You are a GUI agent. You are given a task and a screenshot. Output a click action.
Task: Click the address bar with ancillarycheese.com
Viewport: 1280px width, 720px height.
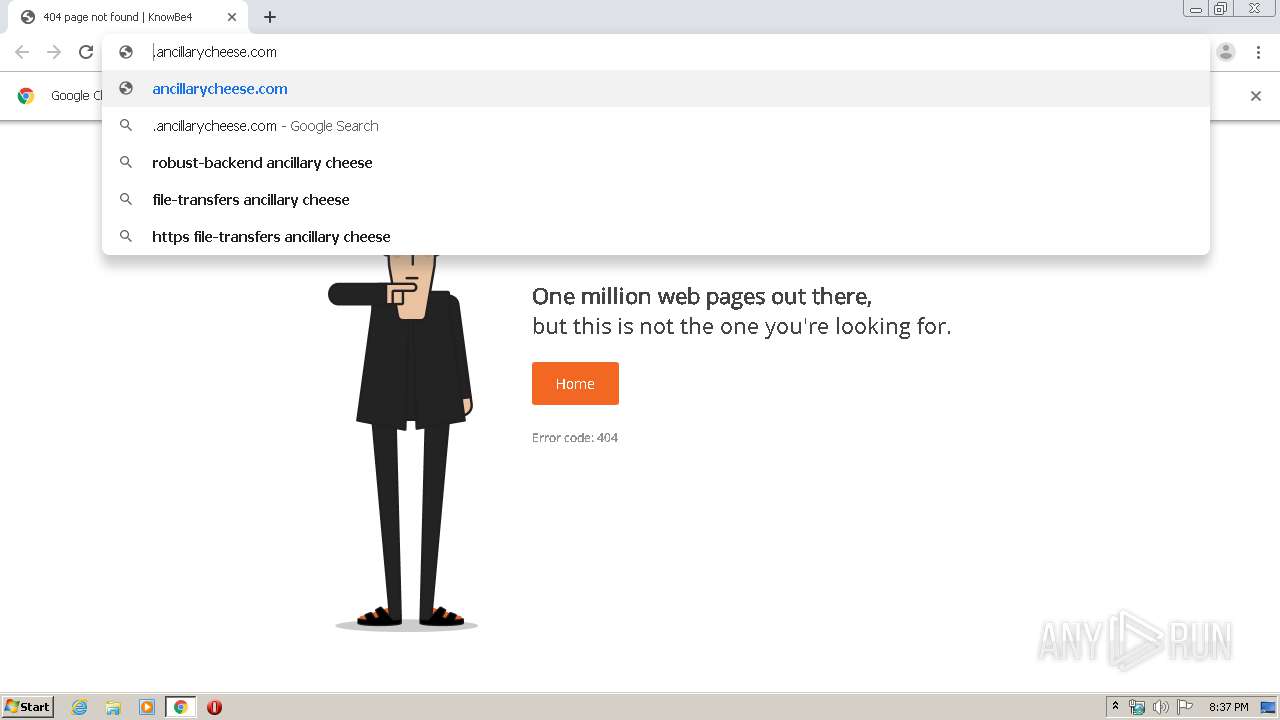tap(655, 52)
